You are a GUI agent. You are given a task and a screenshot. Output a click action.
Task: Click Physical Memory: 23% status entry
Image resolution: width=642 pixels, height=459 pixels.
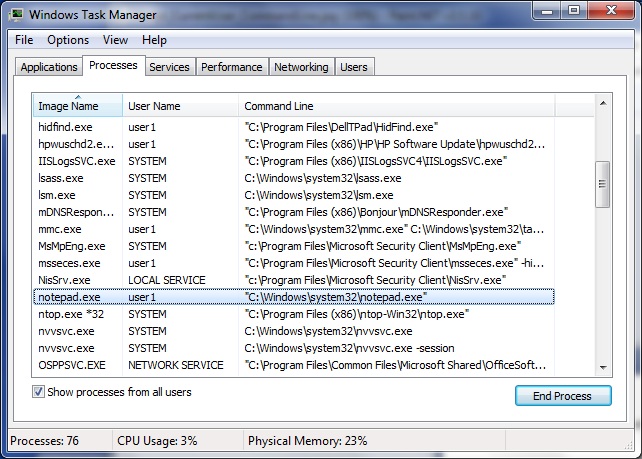point(307,441)
